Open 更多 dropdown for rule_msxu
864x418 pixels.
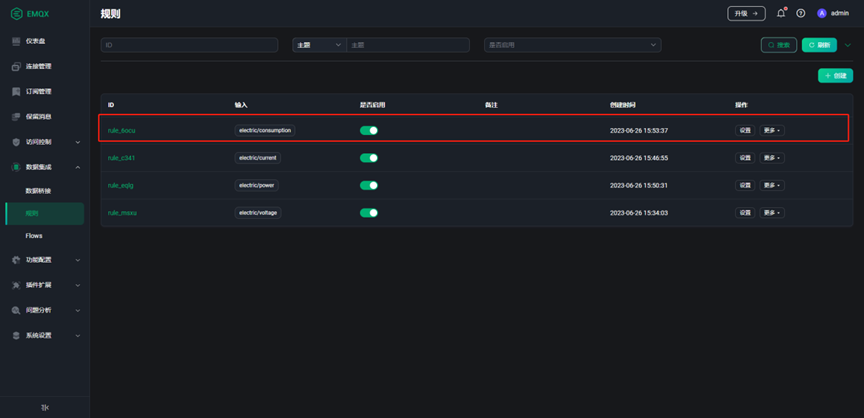point(772,213)
